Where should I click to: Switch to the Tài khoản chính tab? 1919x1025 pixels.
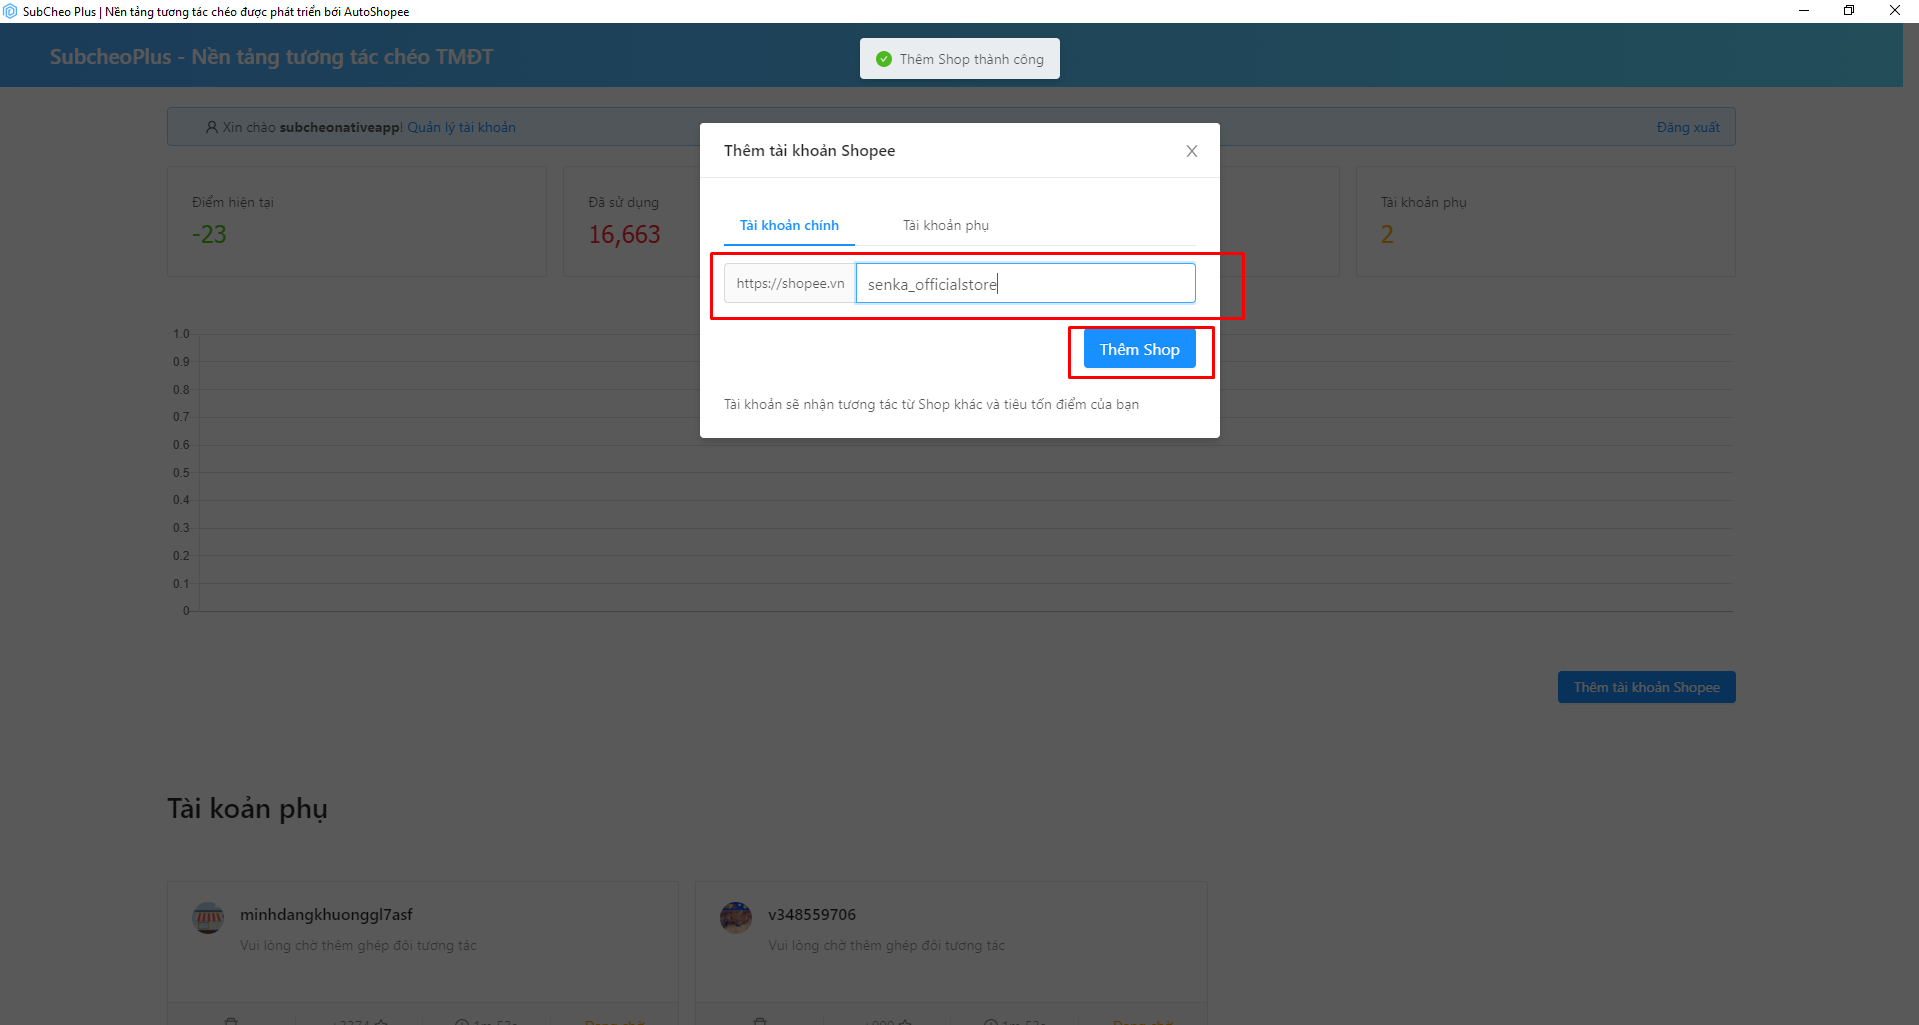[x=789, y=225]
